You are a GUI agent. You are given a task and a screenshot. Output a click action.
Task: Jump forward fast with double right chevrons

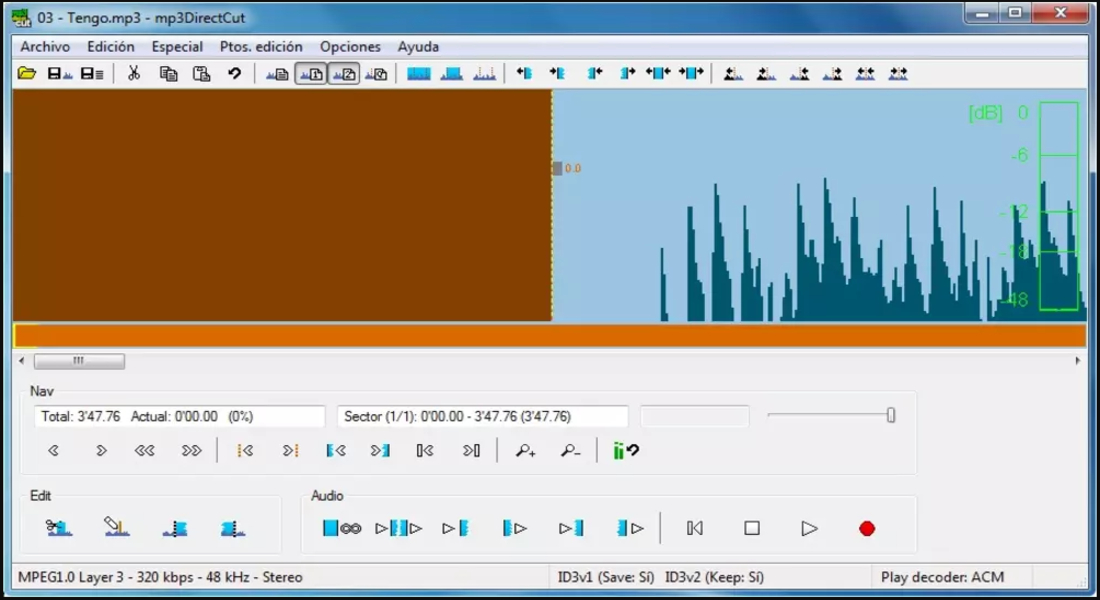(x=192, y=451)
